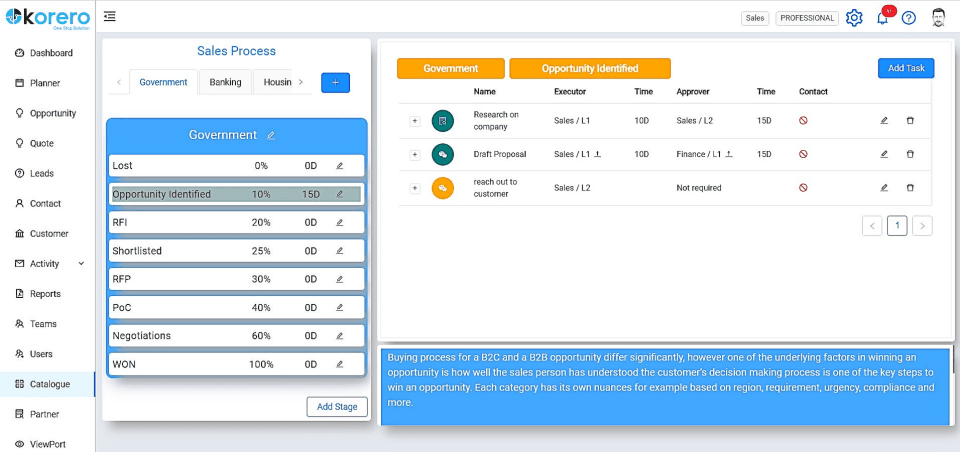
Task: Edit the RFI stage pencil icon
Action: point(339,222)
